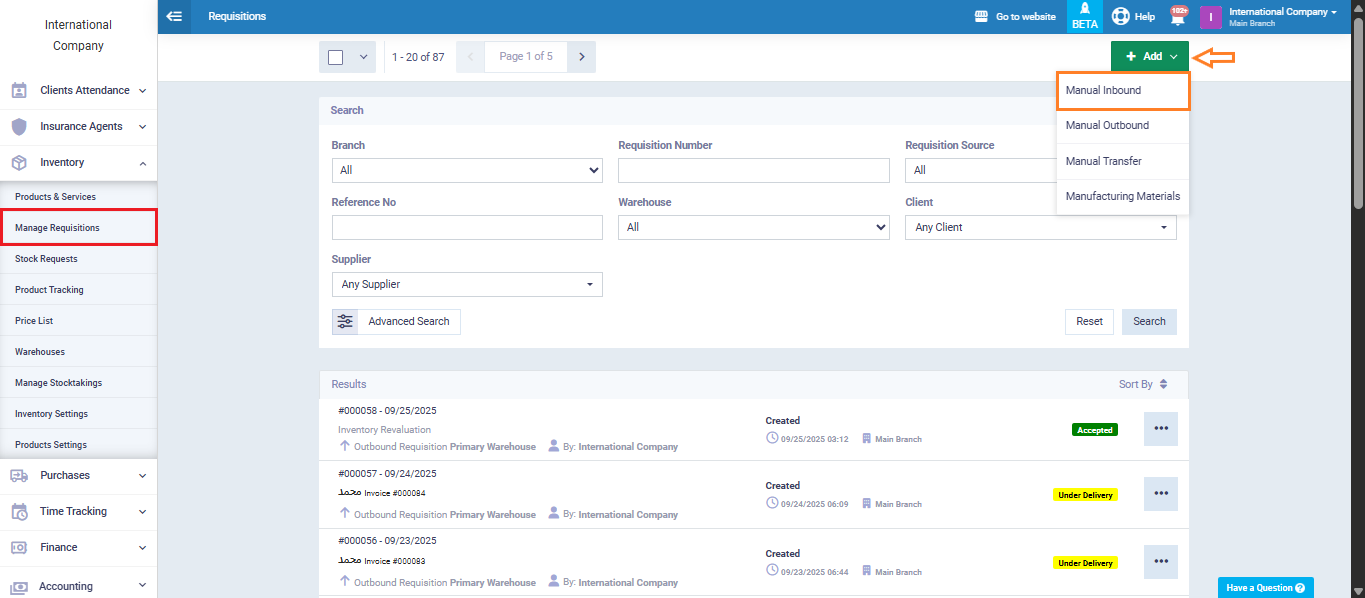The image size is (1365, 598).
Task: Click the sidebar collapse arrow icon
Action: pyautogui.click(x=175, y=16)
